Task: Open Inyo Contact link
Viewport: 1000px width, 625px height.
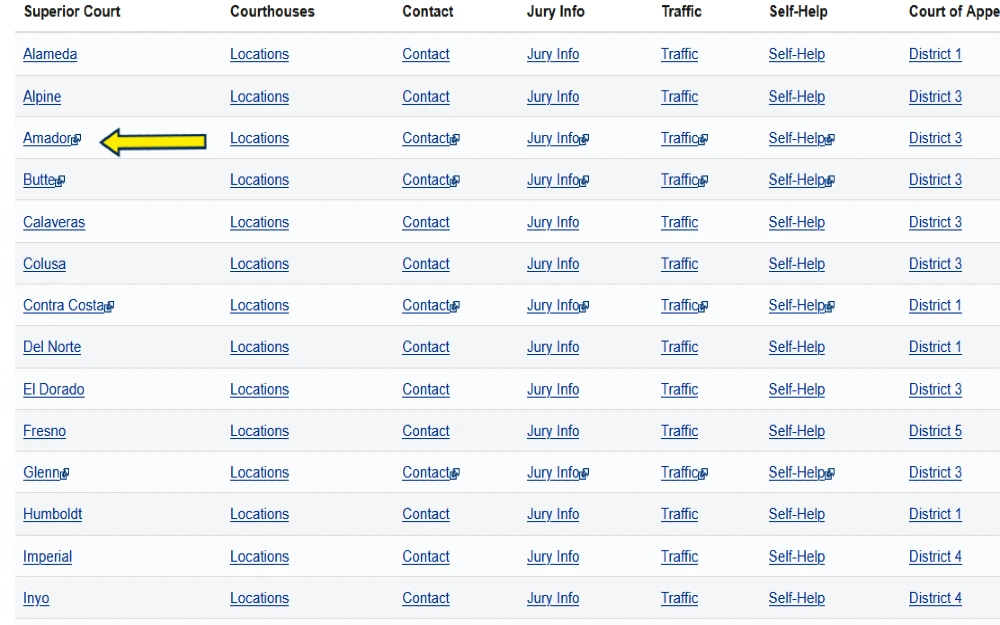Action: [x=426, y=598]
